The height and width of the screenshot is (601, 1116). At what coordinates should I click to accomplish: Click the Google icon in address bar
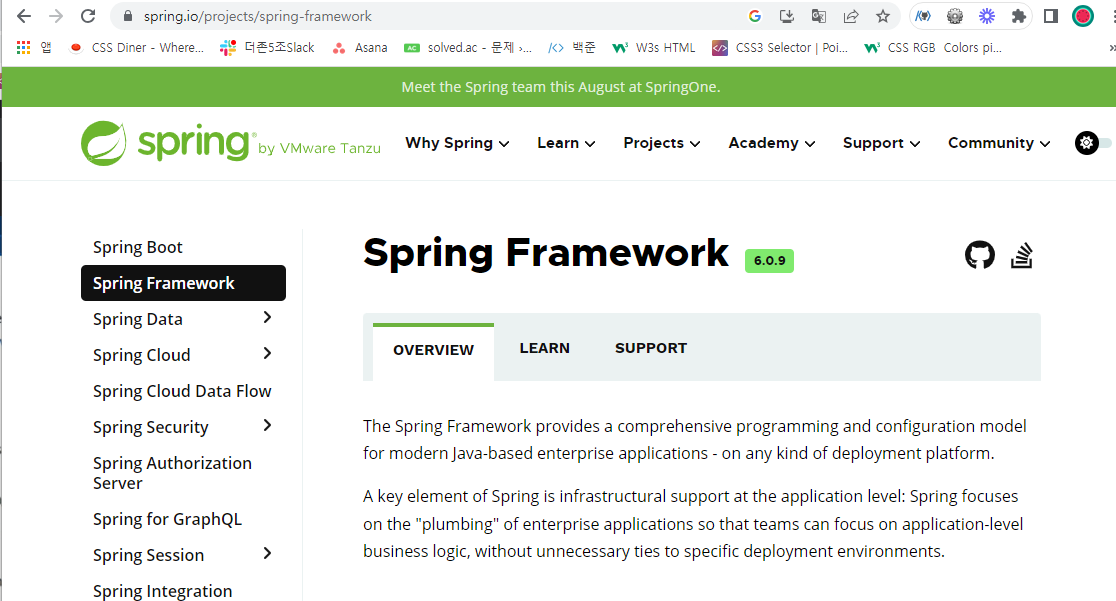coord(755,16)
